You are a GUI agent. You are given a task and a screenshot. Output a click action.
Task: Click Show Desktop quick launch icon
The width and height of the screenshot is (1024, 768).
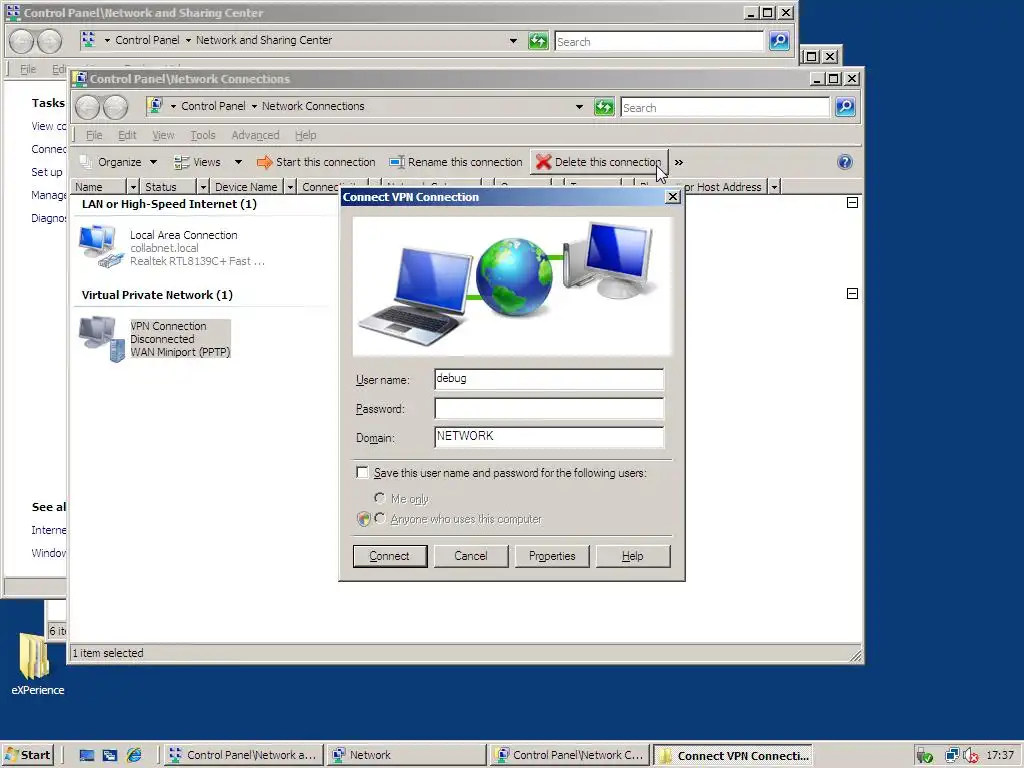[x=87, y=755]
